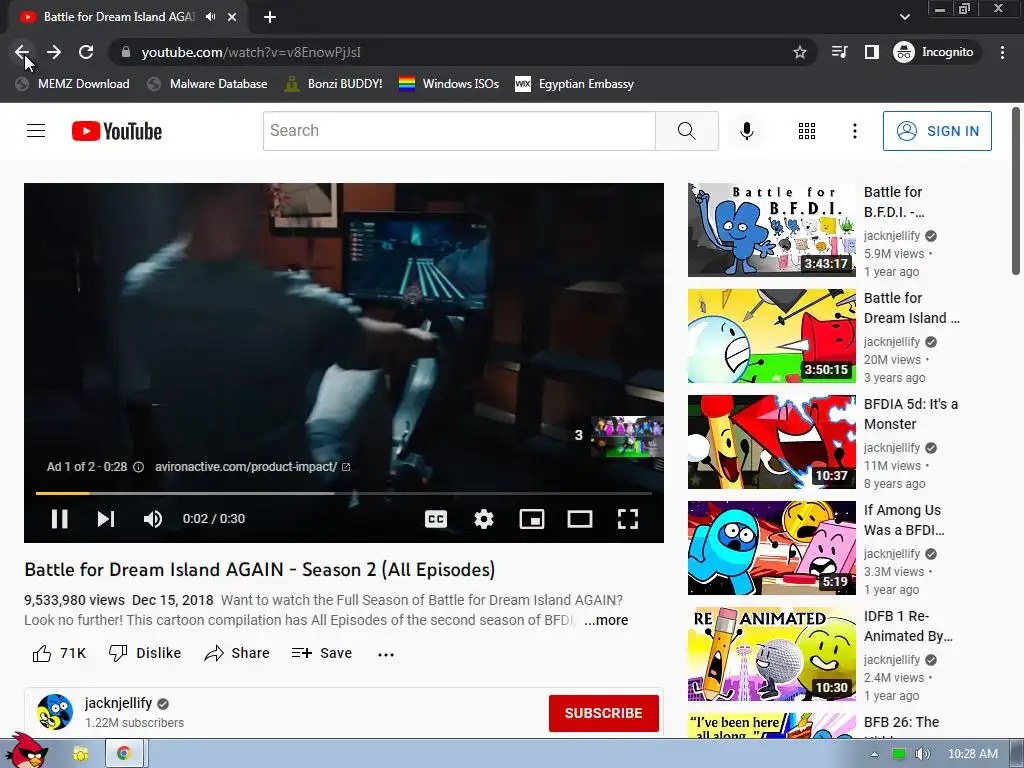Click the URL address bar
Image resolution: width=1024 pixels, height=768 pixels.
[457, 52]
